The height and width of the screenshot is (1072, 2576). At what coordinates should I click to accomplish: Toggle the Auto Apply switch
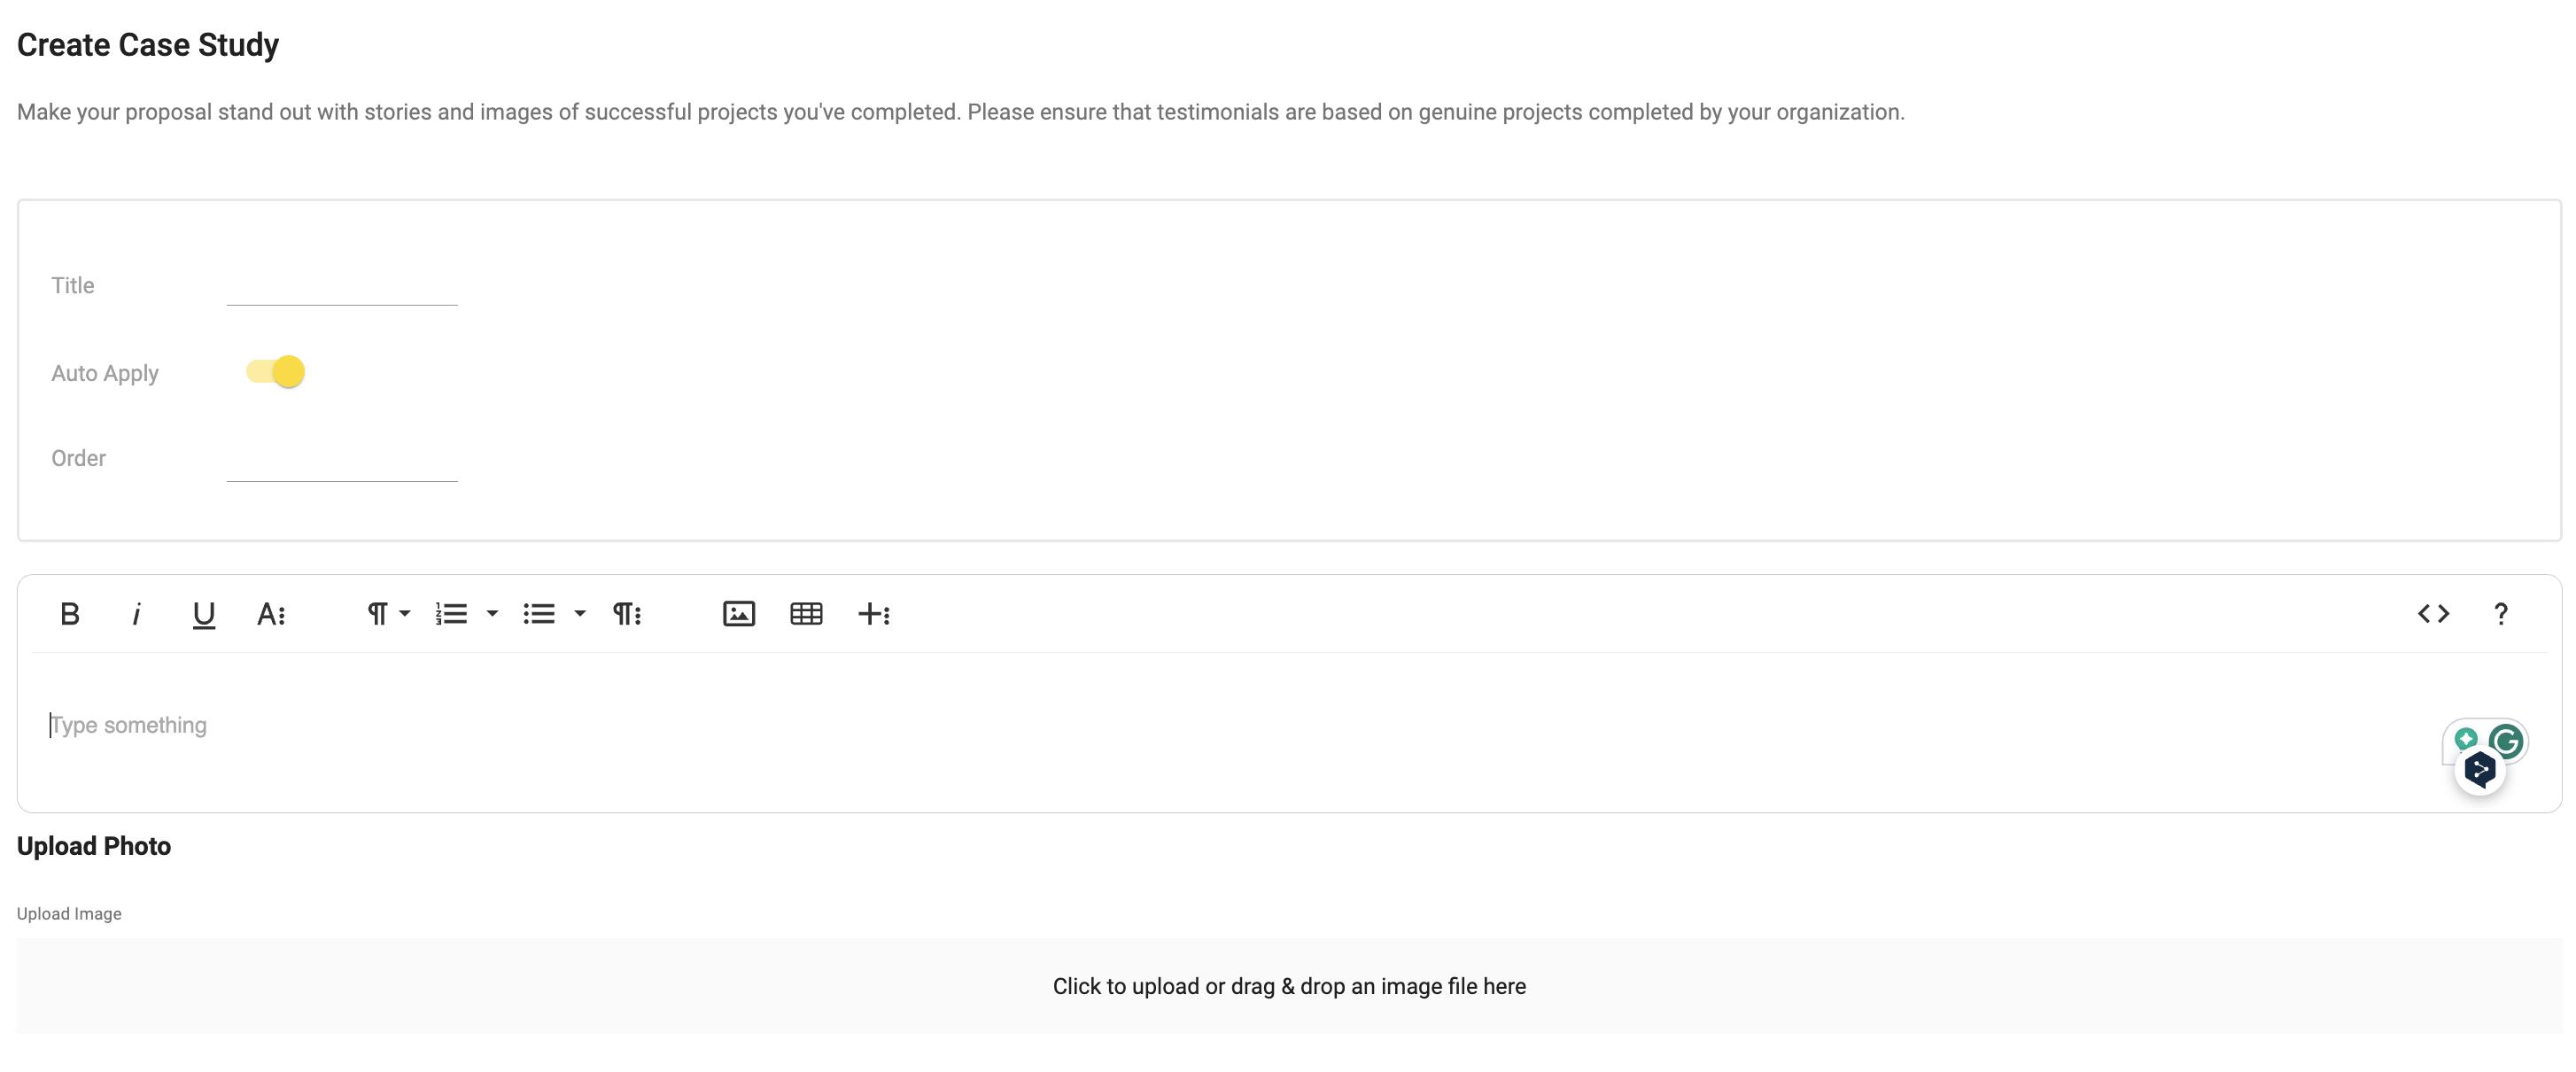point(276,372)
